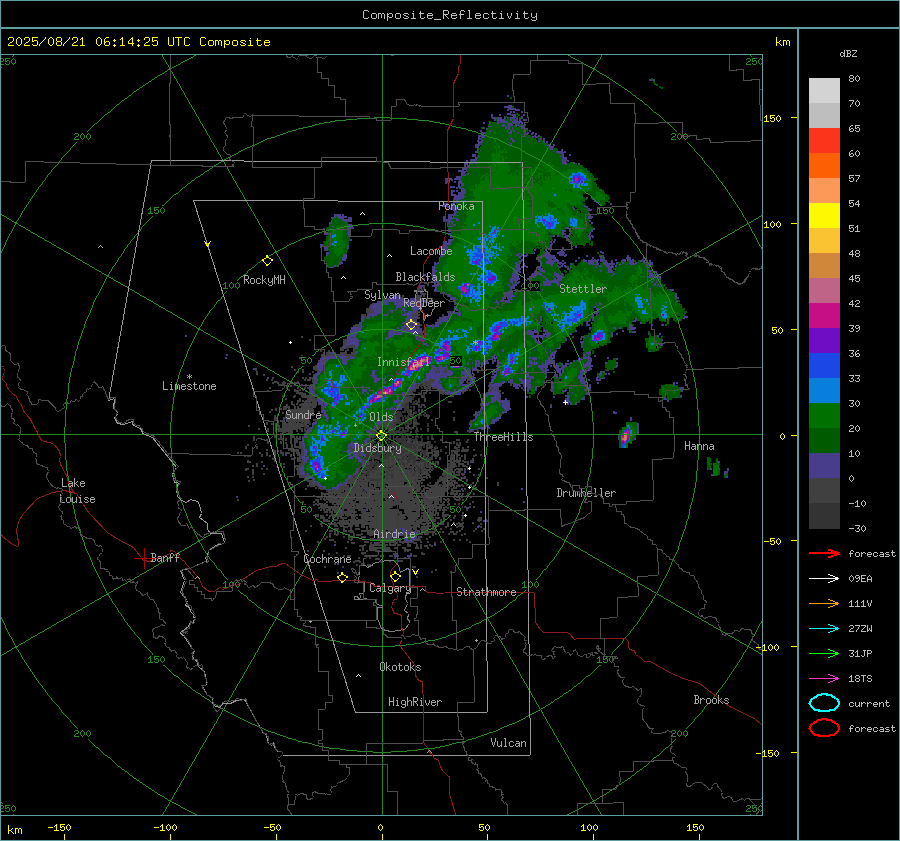Image resolution: width=900 pixels, height=841 pixels.
Task: Click the asterisk marker above Limestone
Action: 189,377
